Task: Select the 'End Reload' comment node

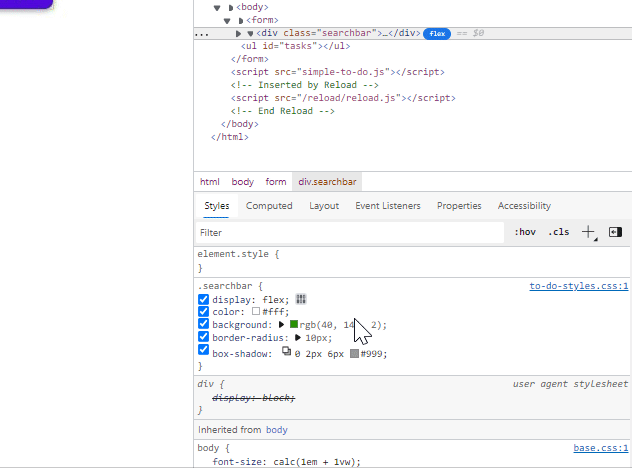Action: point(283,111)
